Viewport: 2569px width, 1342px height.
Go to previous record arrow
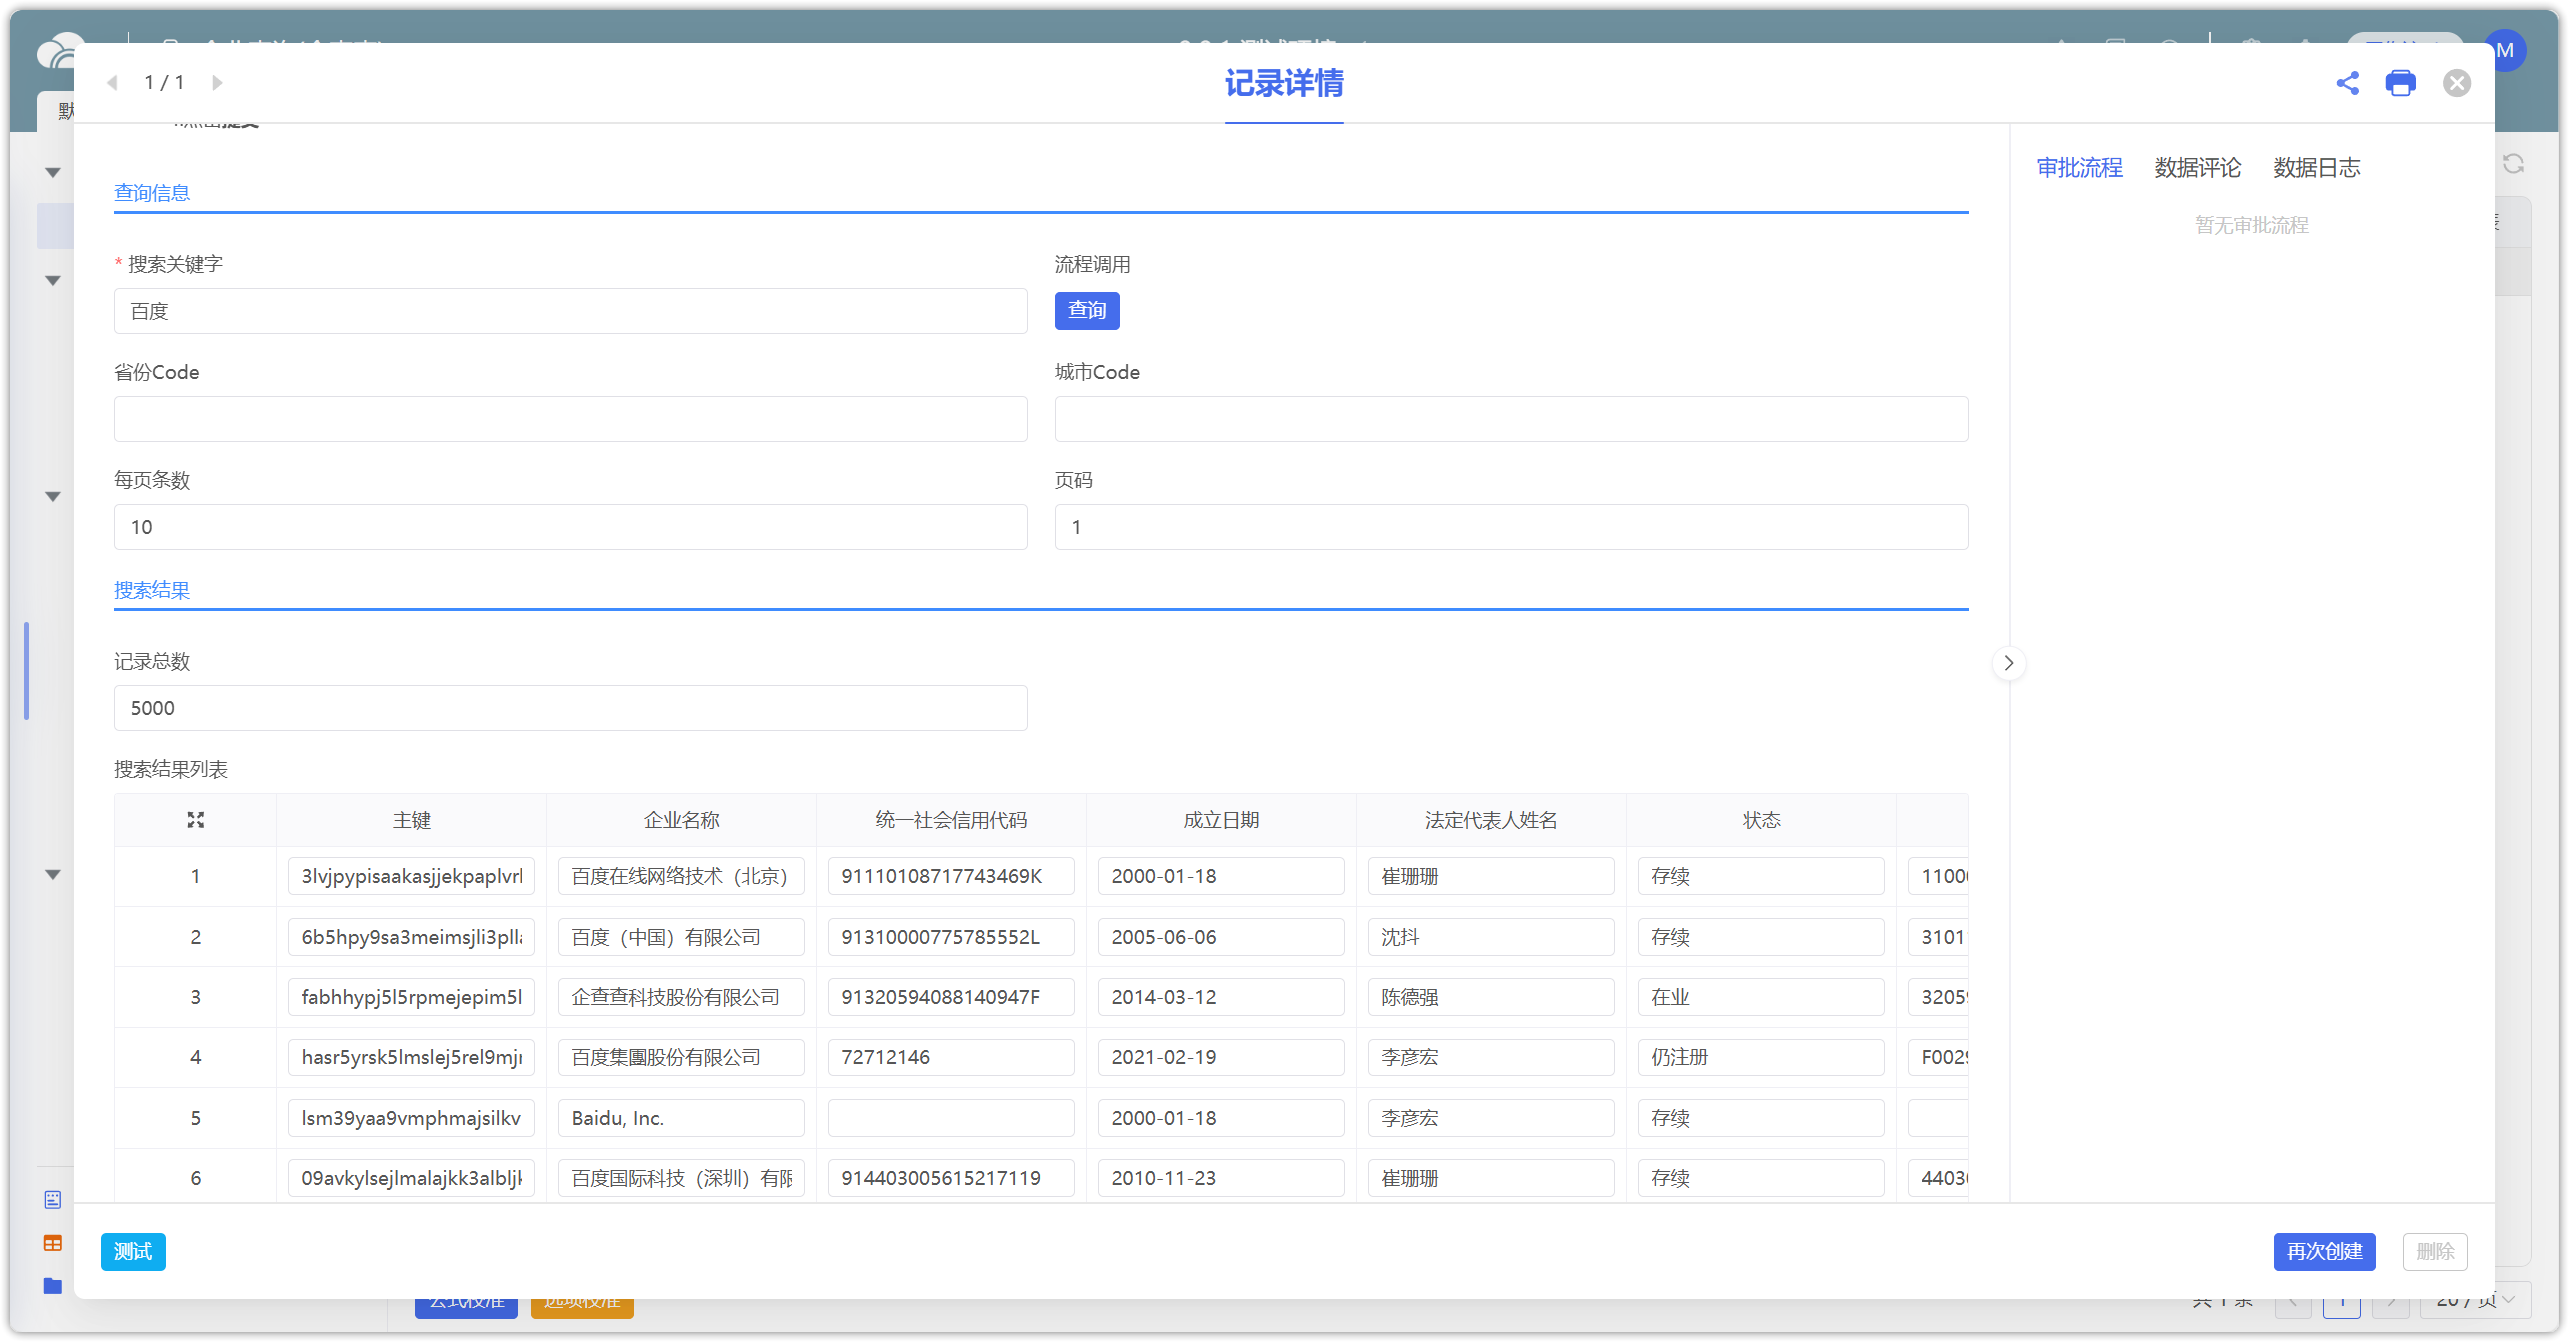click(112, 83)
